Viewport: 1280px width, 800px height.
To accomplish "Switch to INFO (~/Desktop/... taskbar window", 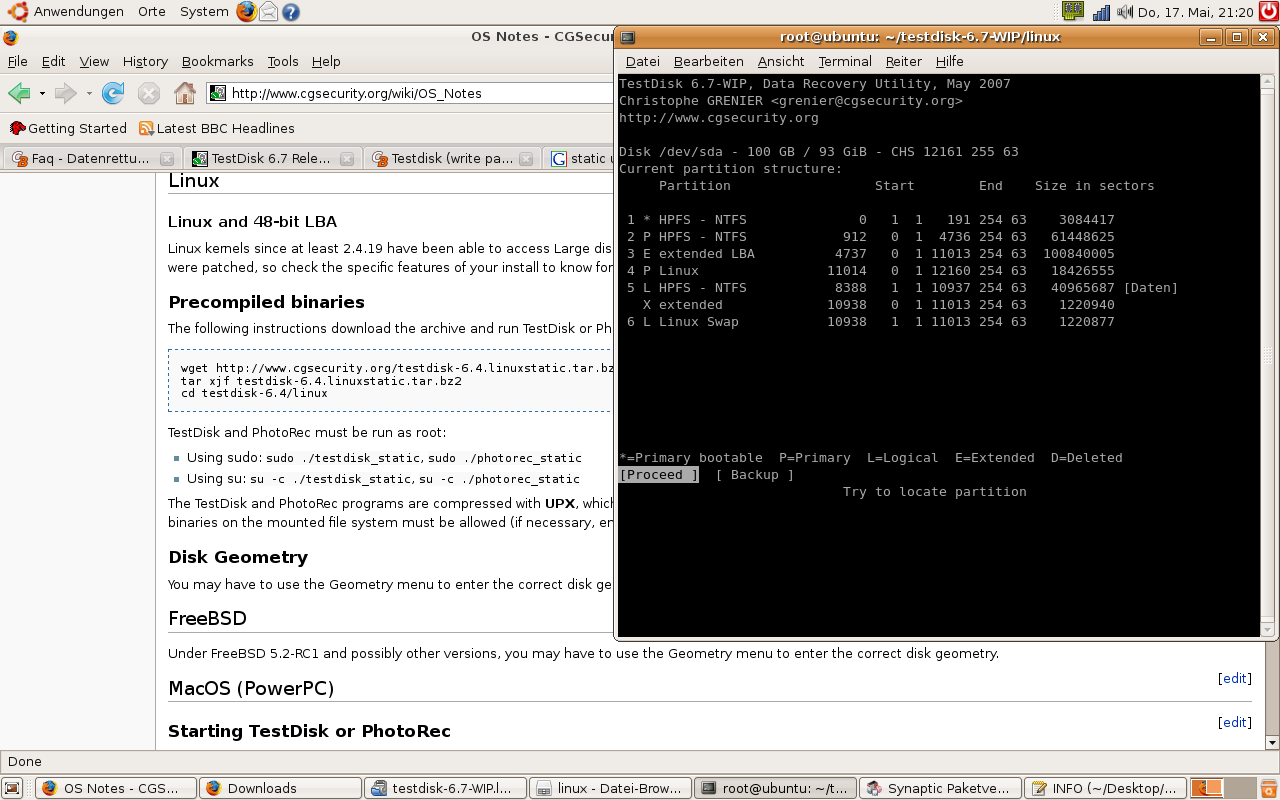I will [x=1105, y=788].
